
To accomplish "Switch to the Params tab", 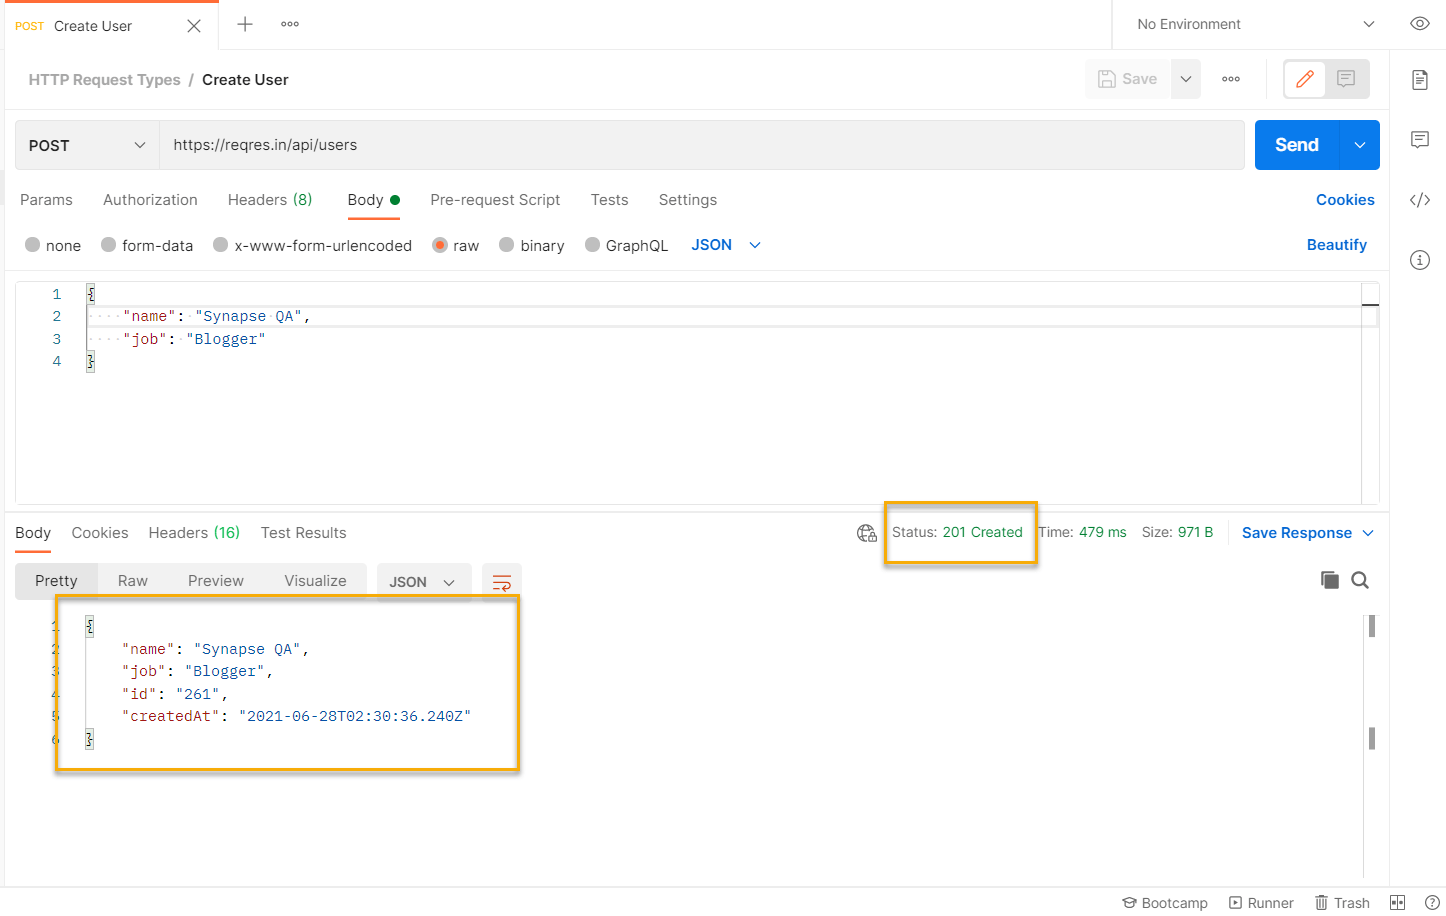I will (x=46, y=200).
